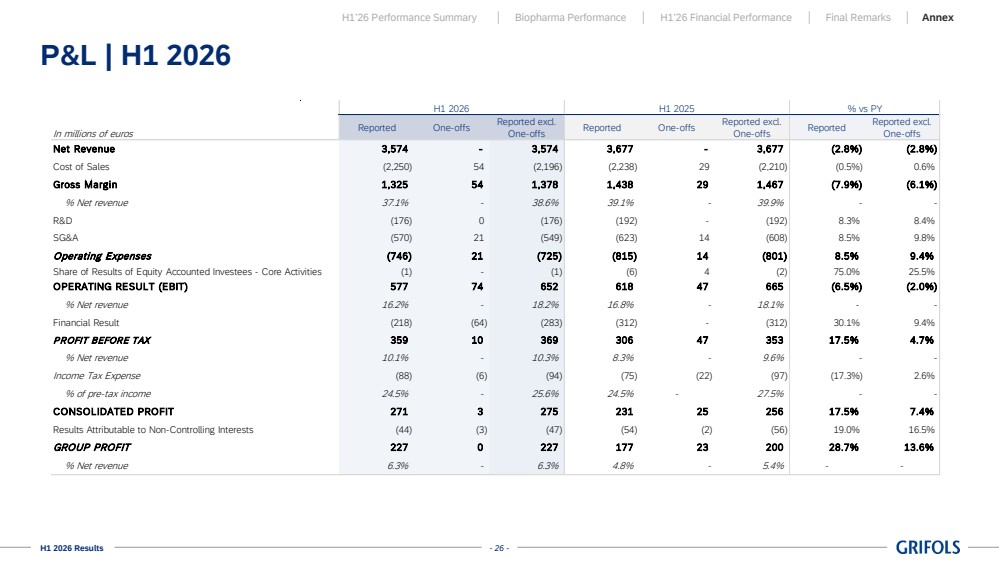Select the Final Remarks navigation item

coord(858,18)
